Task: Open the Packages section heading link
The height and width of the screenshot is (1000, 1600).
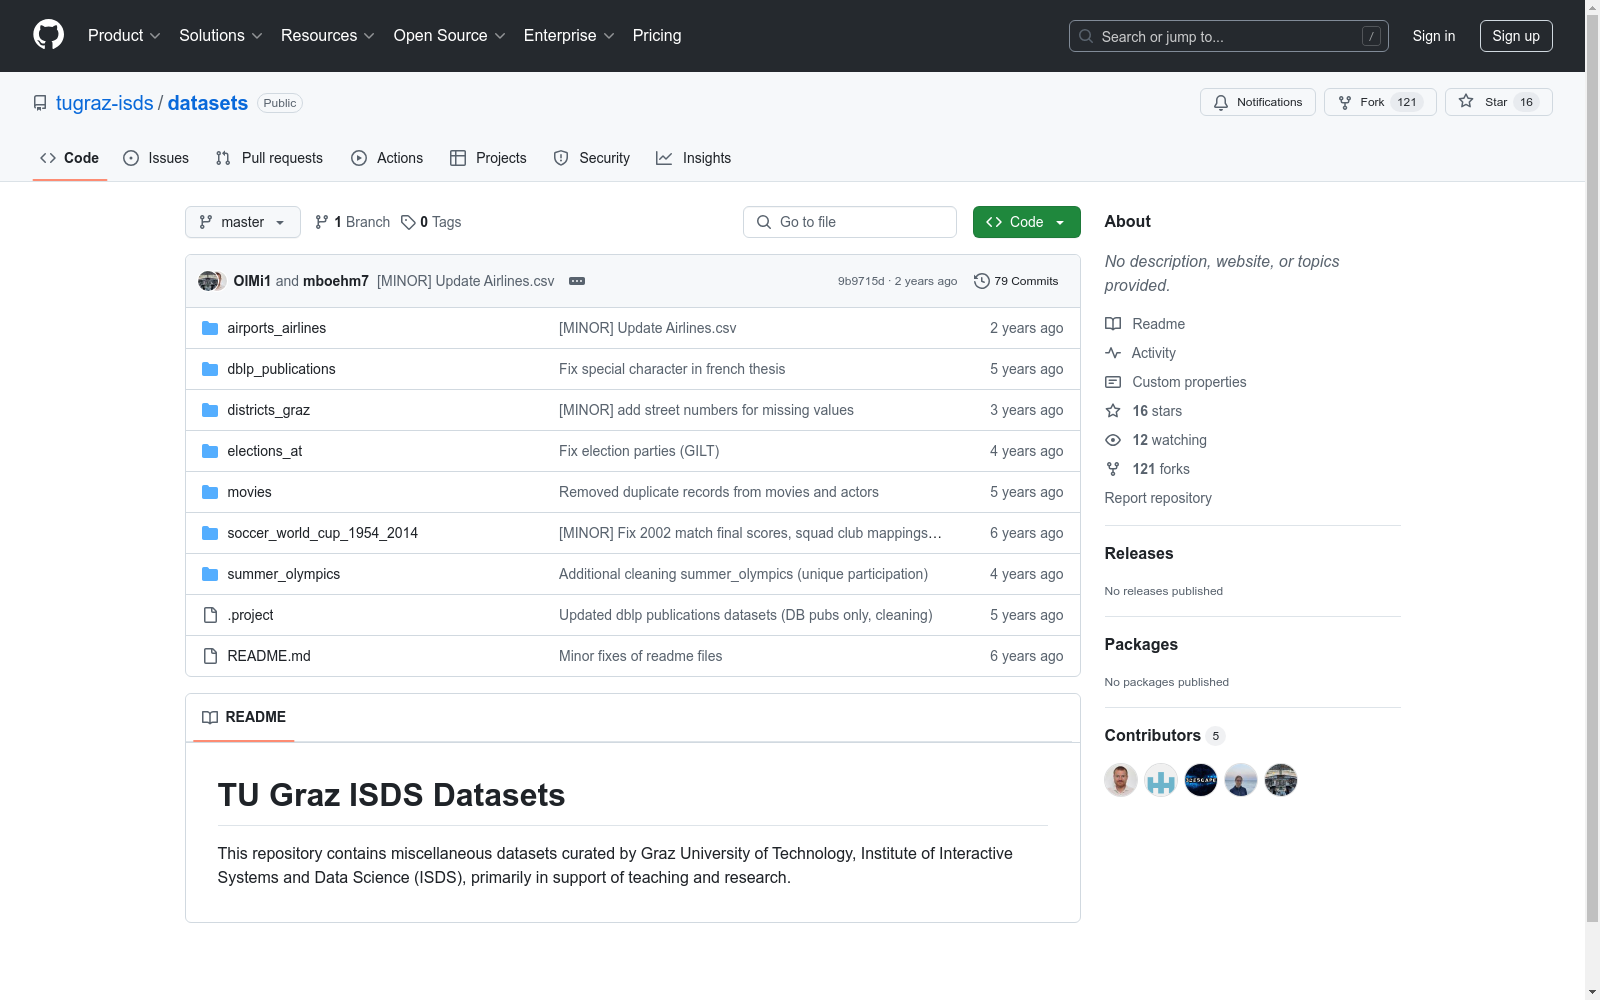Action: [1141, 644]
